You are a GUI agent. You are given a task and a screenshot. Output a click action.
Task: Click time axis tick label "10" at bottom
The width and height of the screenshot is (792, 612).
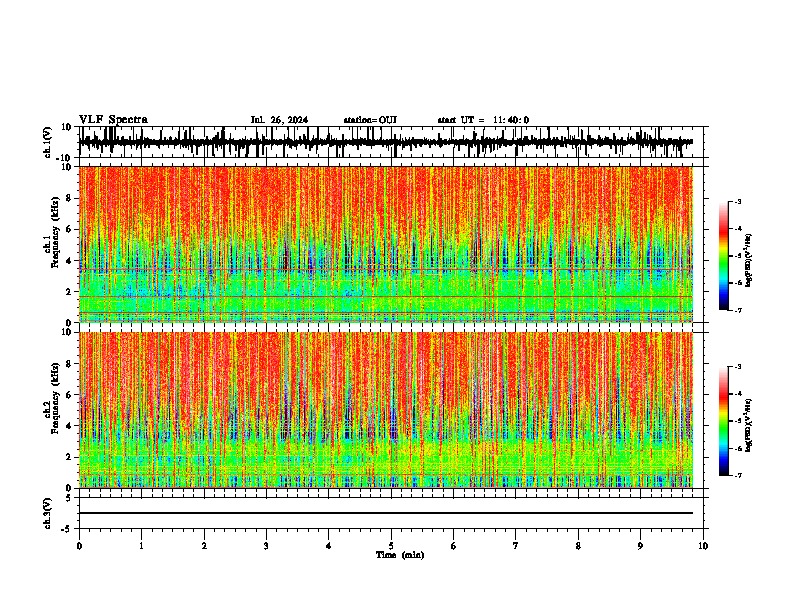703,546
